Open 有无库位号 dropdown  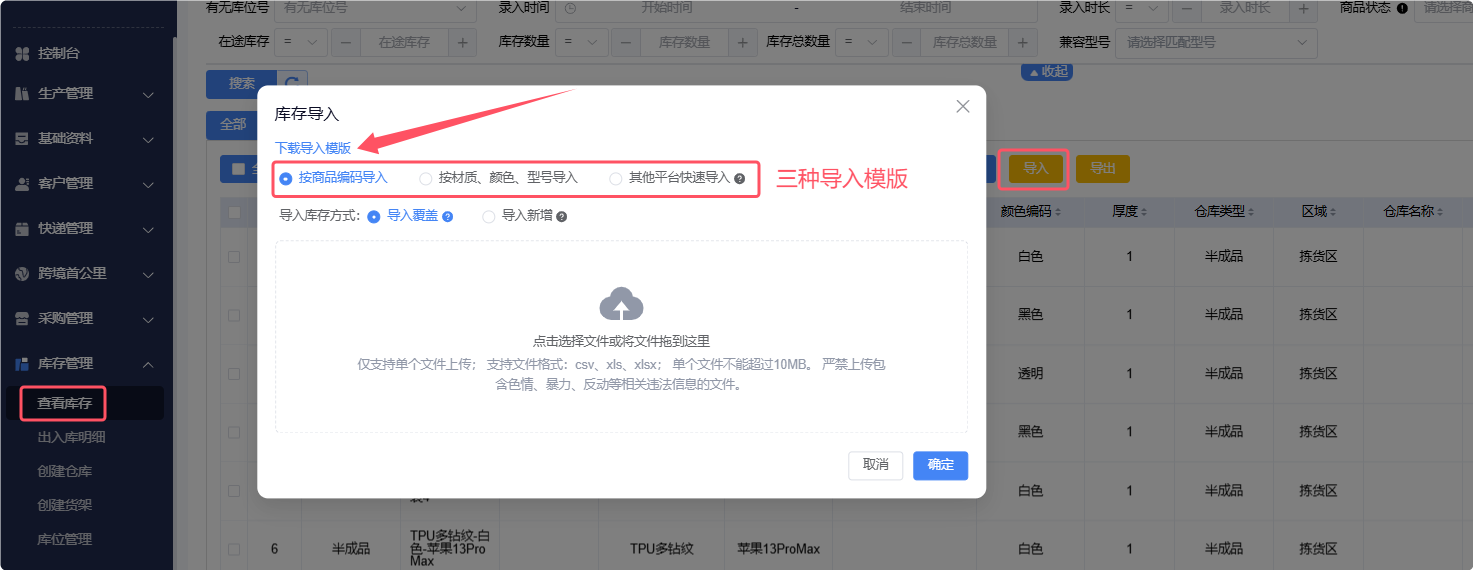pyautogui.click(x=375, y=8)
